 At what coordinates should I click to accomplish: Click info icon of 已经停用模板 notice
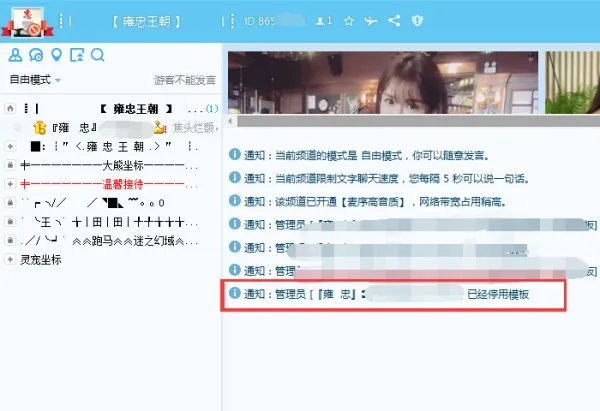[235, 293]
